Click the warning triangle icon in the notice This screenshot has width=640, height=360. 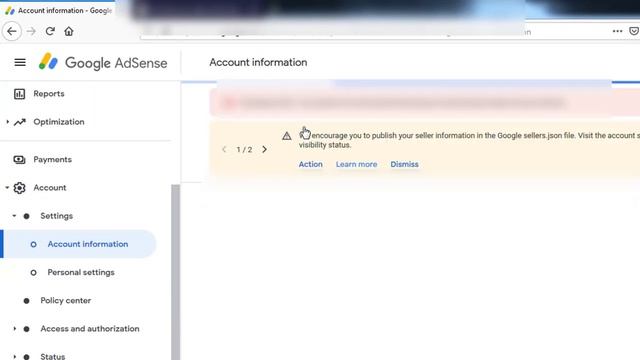(x=287, y=136)
